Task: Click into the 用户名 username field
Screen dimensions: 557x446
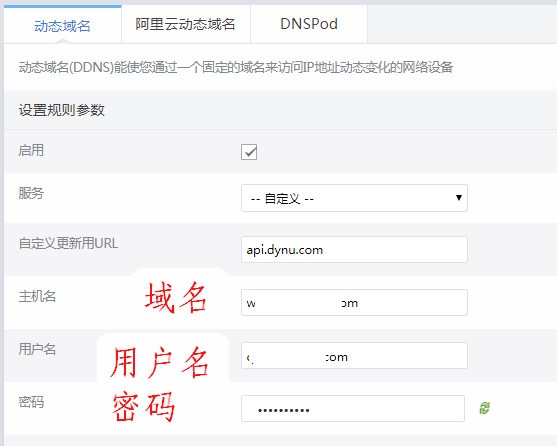Action: (x=354, y=355)
